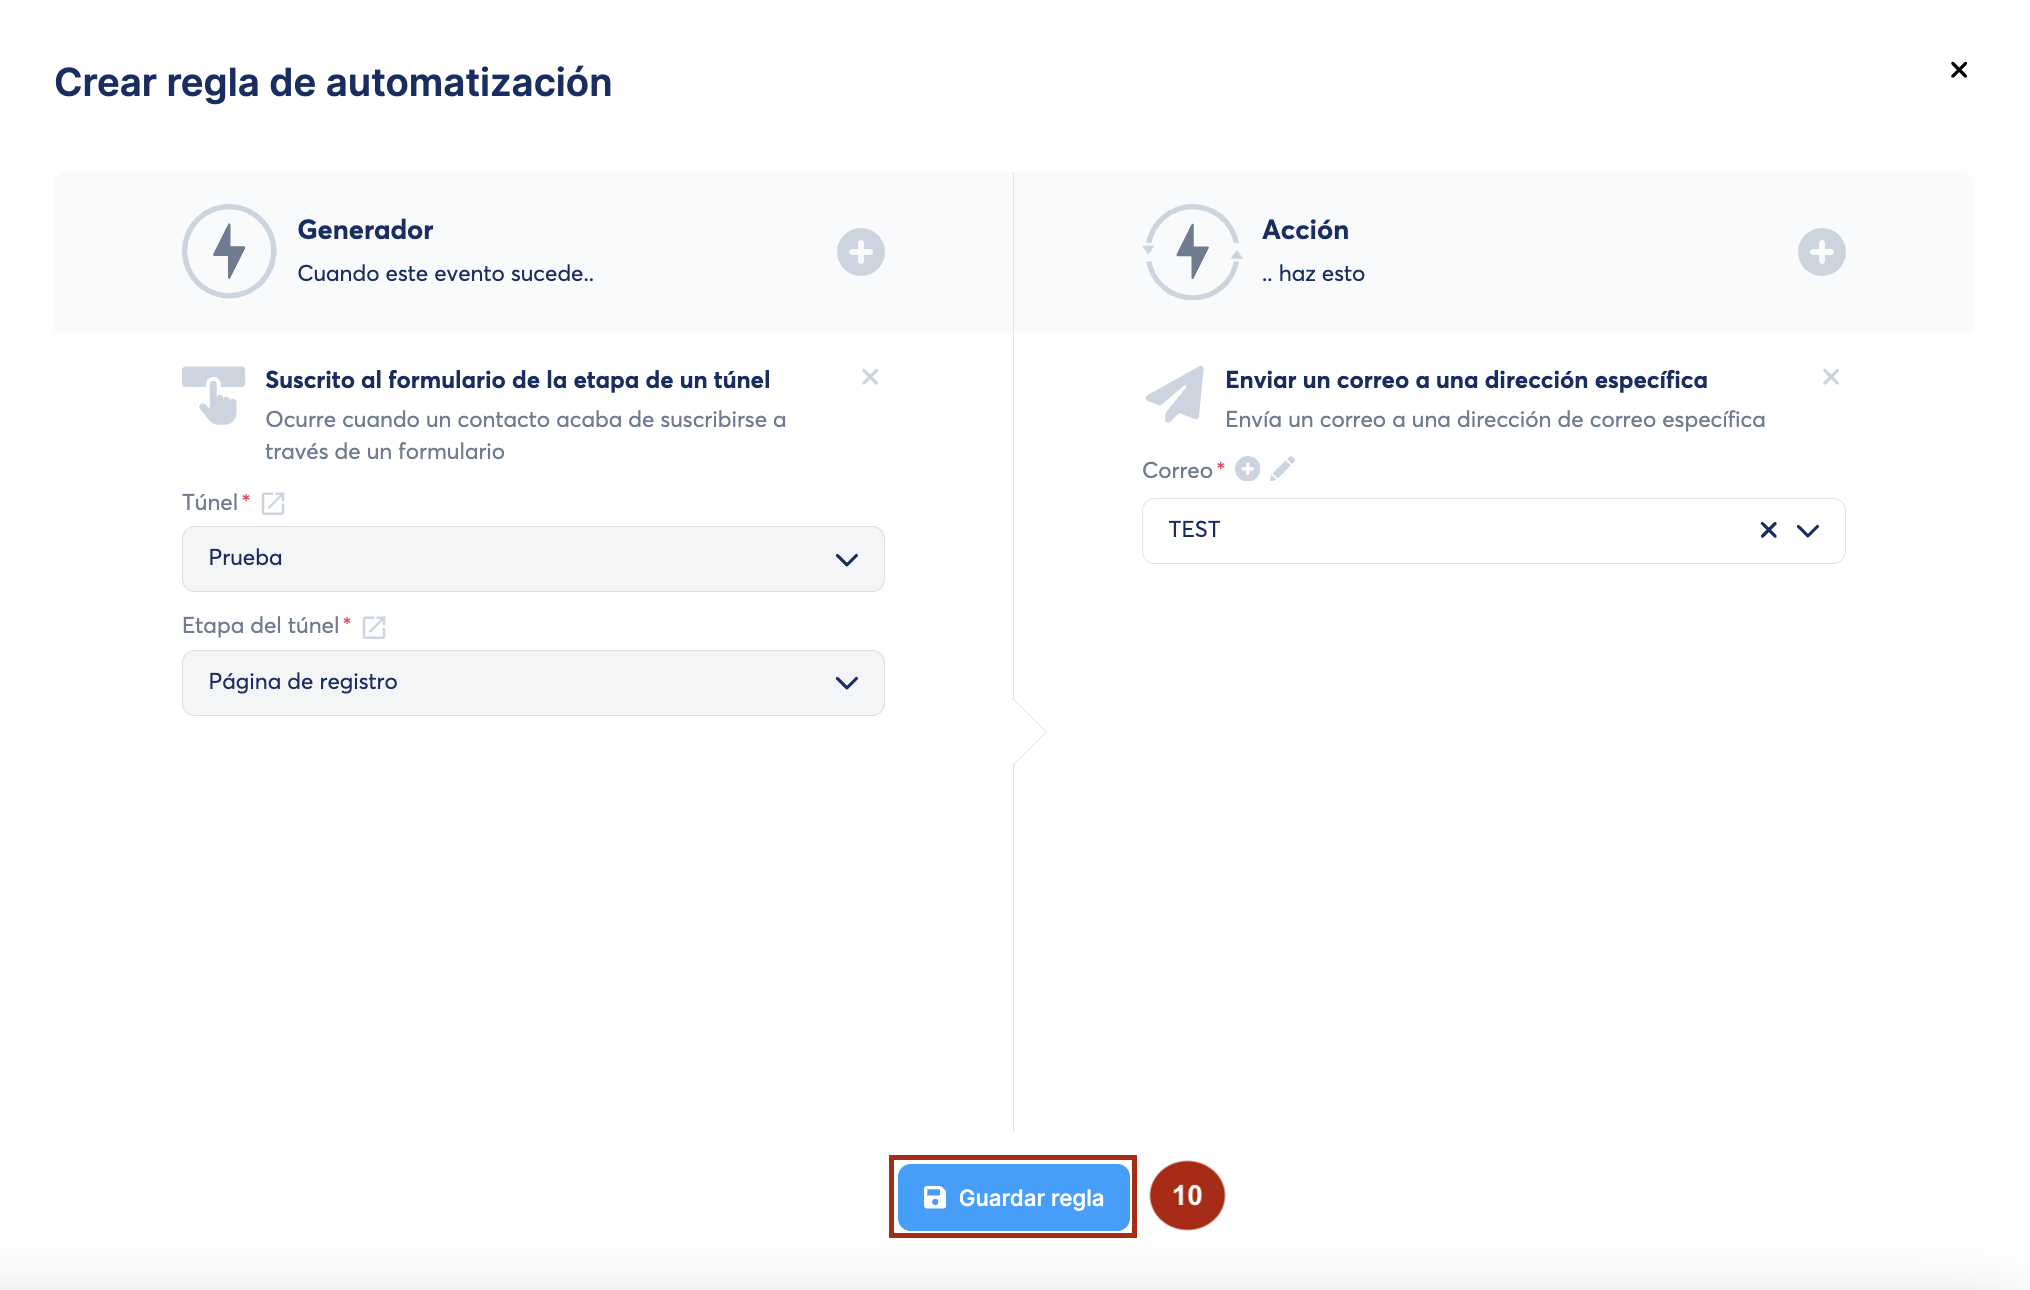Click the form subscription hand icon
This screenshot has width=2030, height=1290.
click(214, 396)
